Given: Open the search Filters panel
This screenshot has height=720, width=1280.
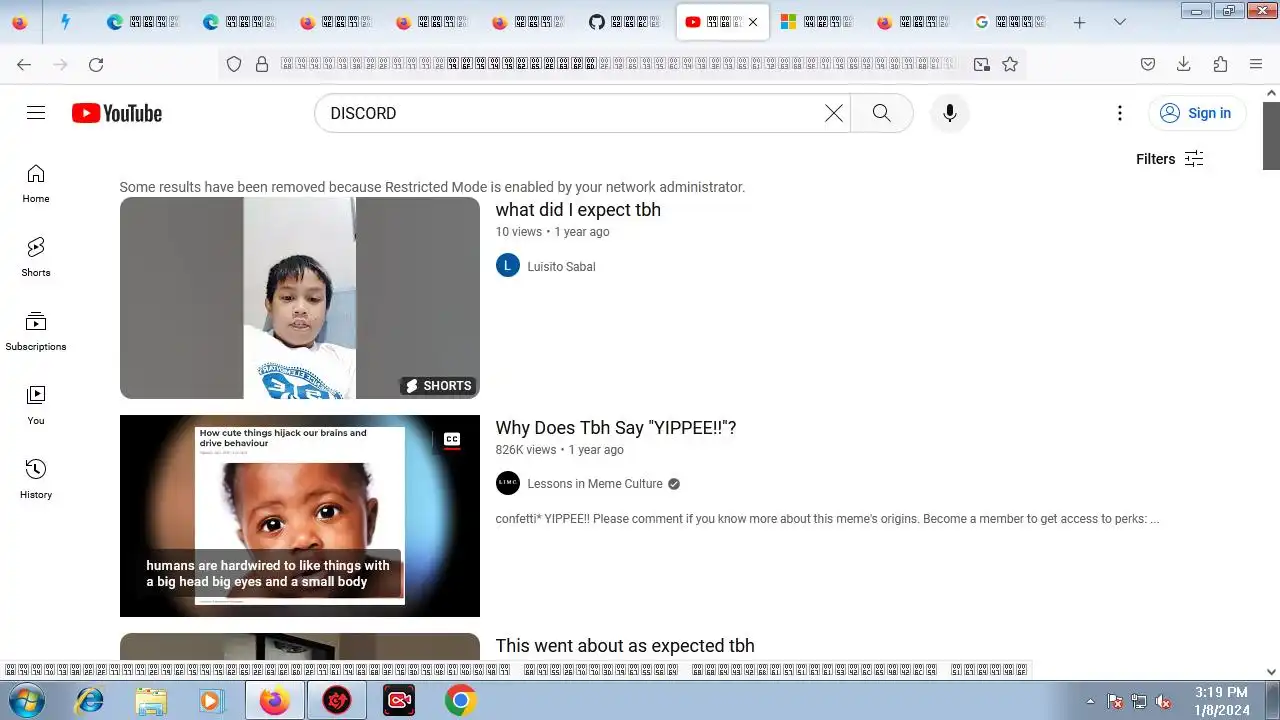Looking at the screenshot, I should point(1169,159).
